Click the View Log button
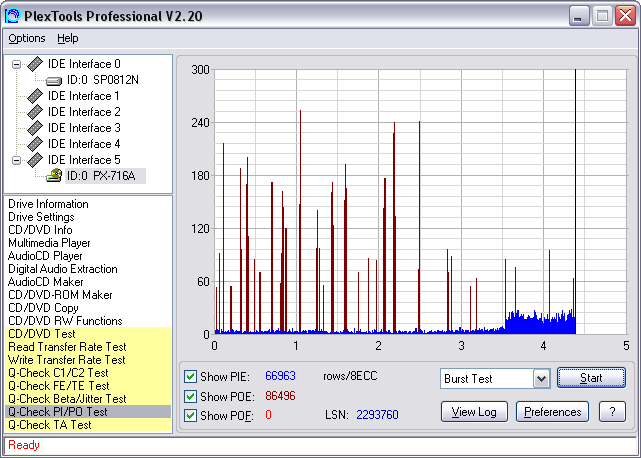The image size is (641, 458). click(x=474, y=412)
